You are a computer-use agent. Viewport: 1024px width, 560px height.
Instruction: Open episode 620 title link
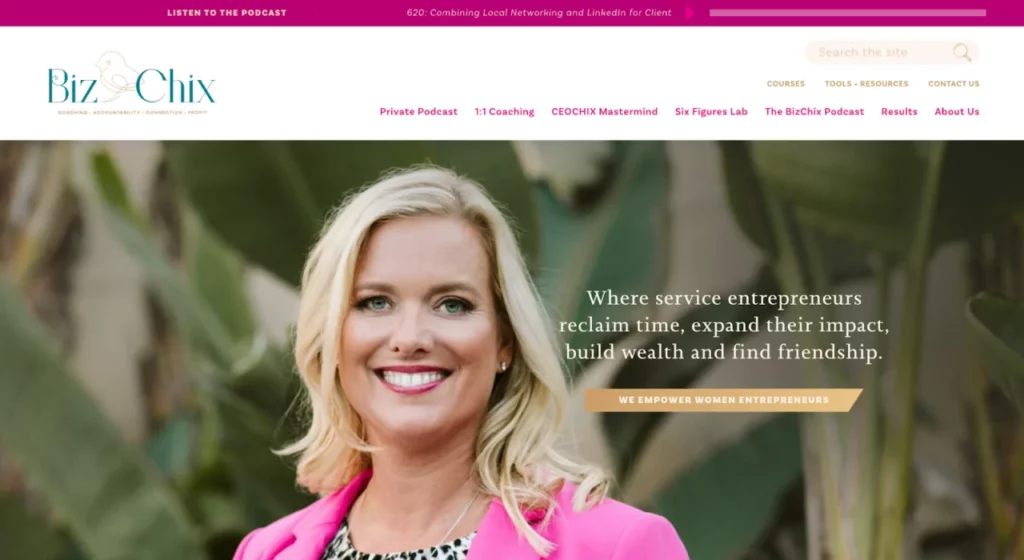tap(539, 12)
